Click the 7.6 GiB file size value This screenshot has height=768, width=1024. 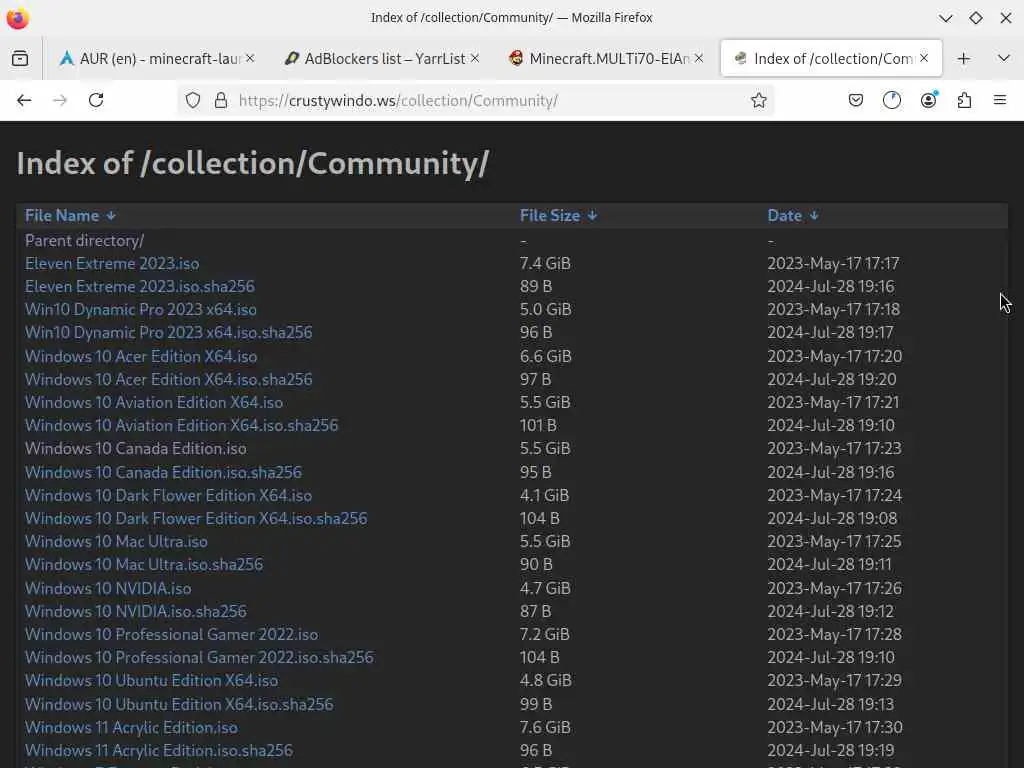545,728
